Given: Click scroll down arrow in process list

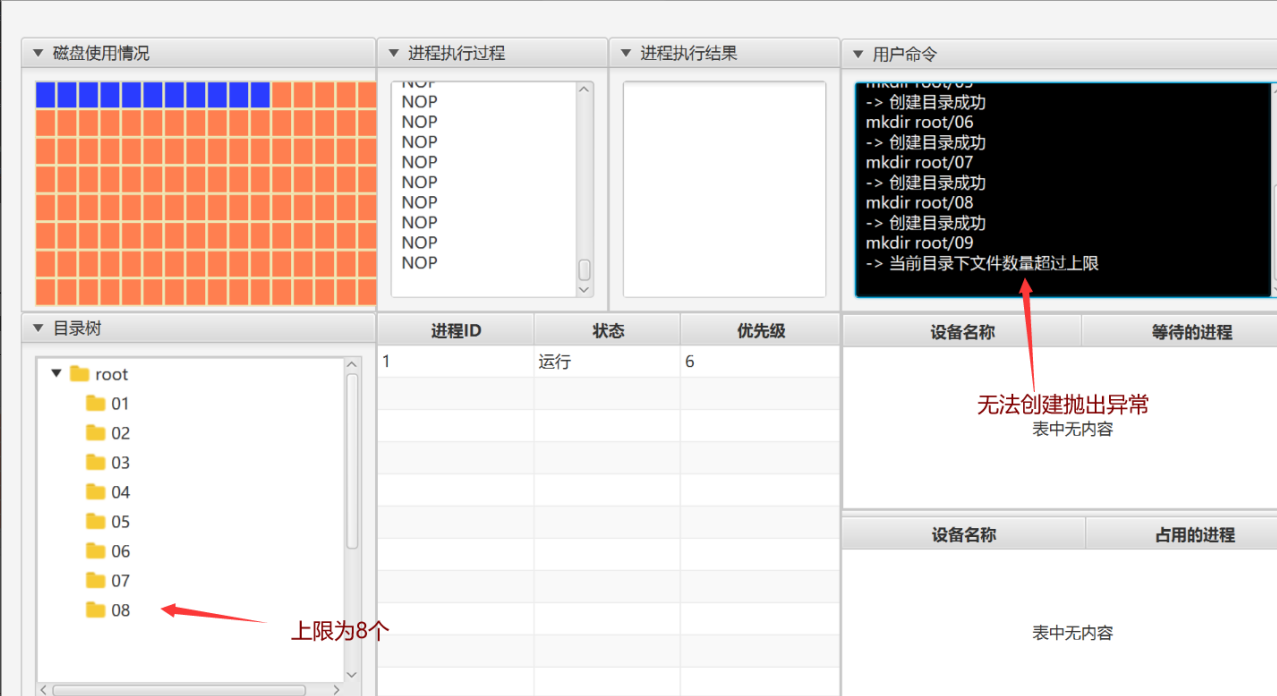Looking at the screenshot, I should coord(585,289).
